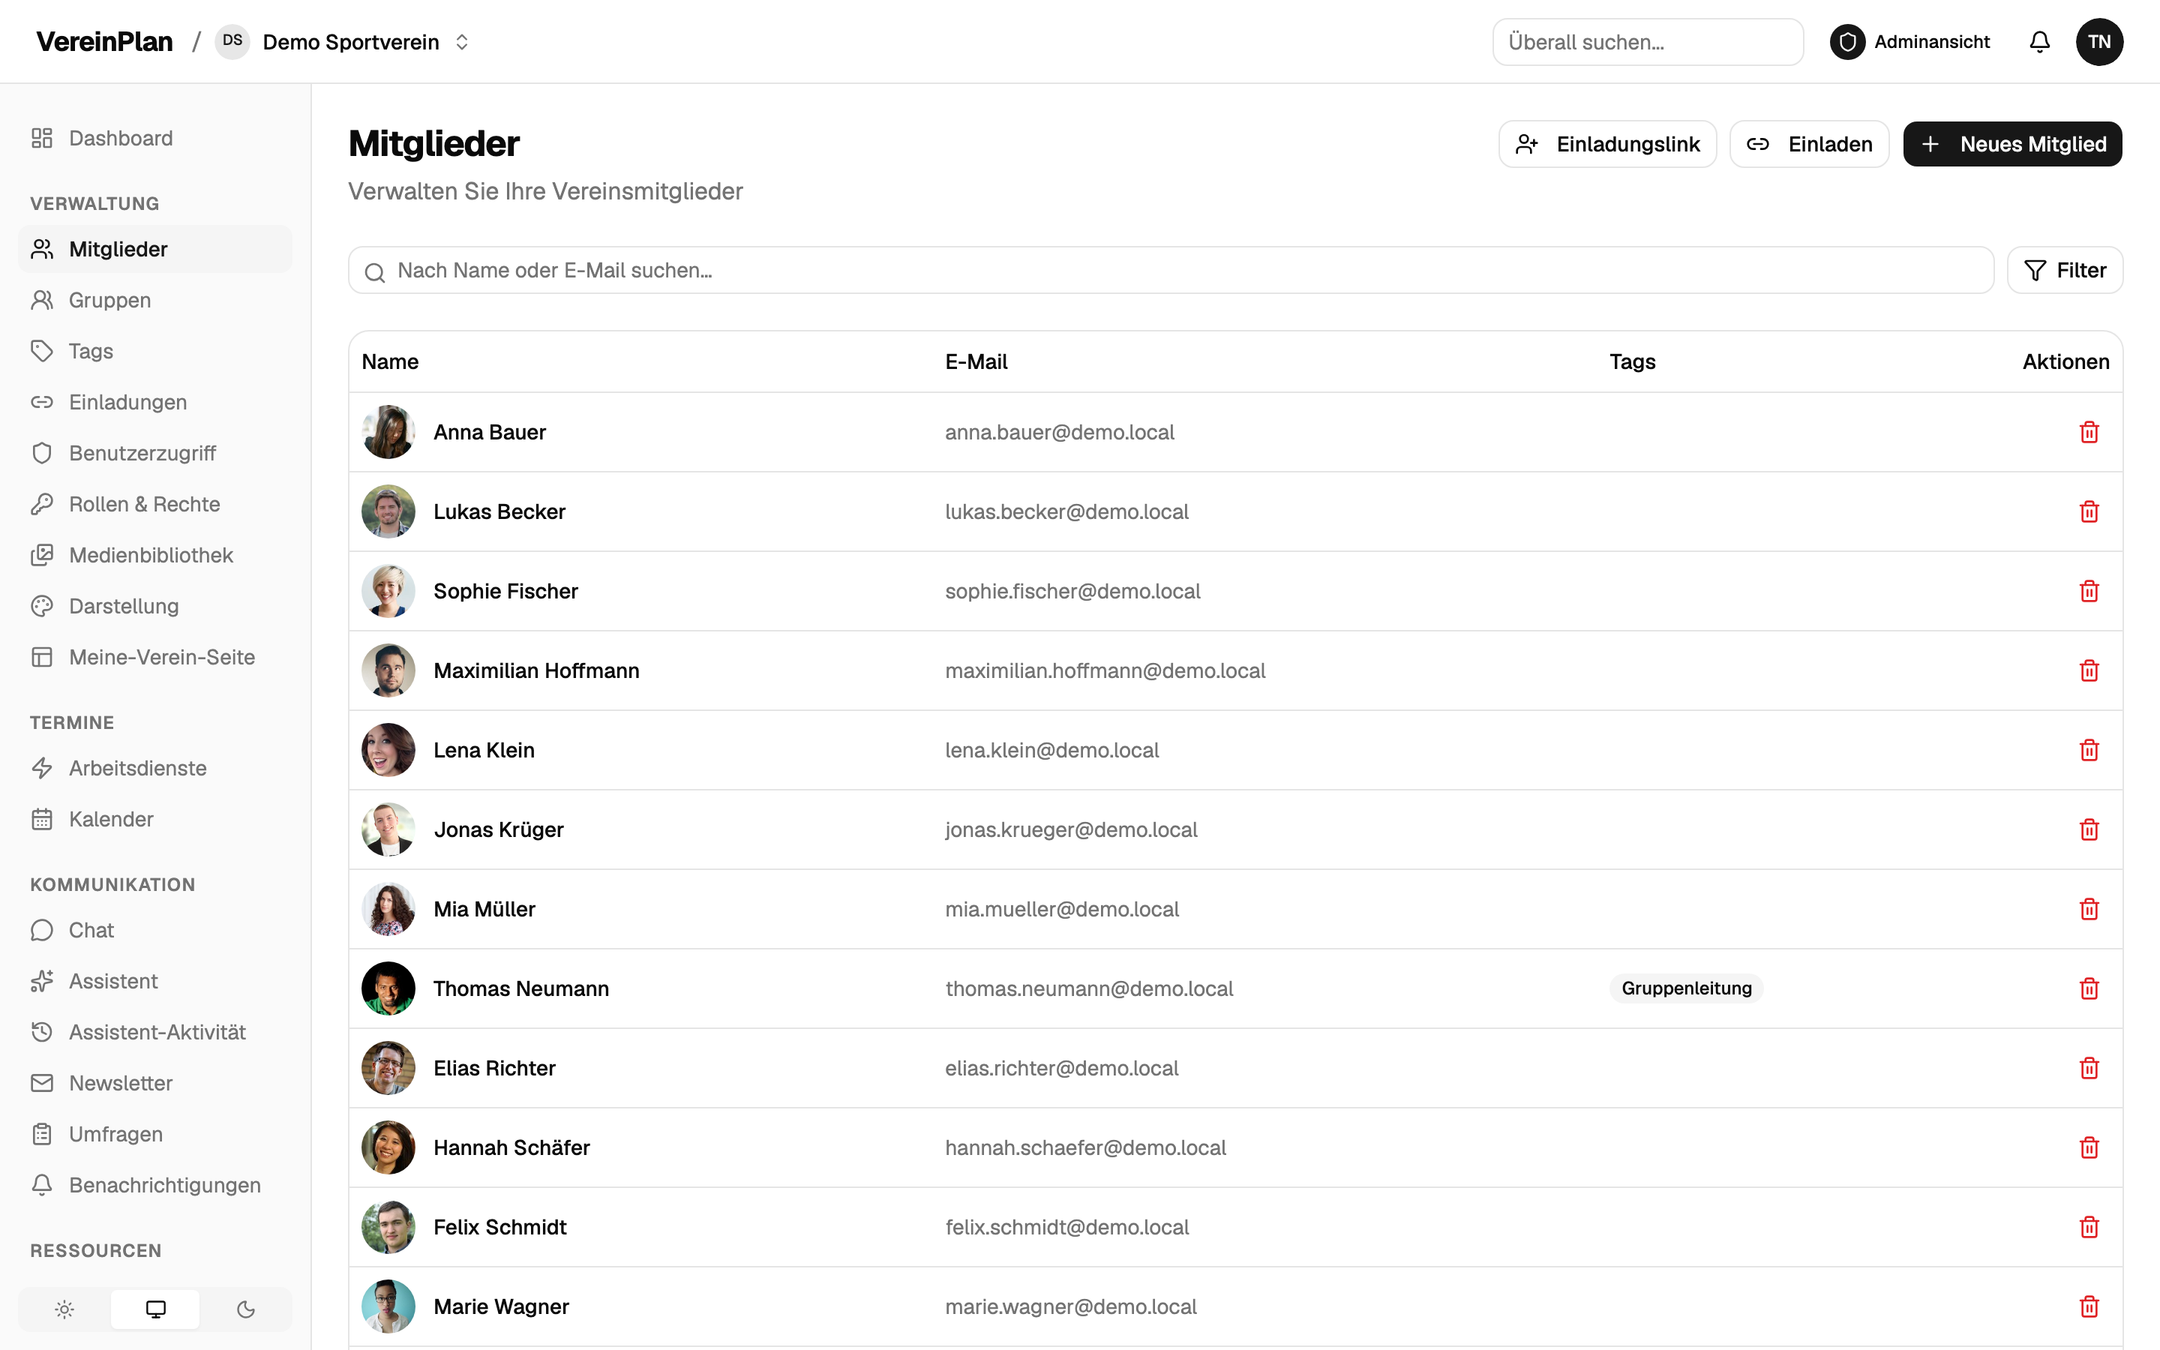Click the Einladen button

coord(1809,144)
